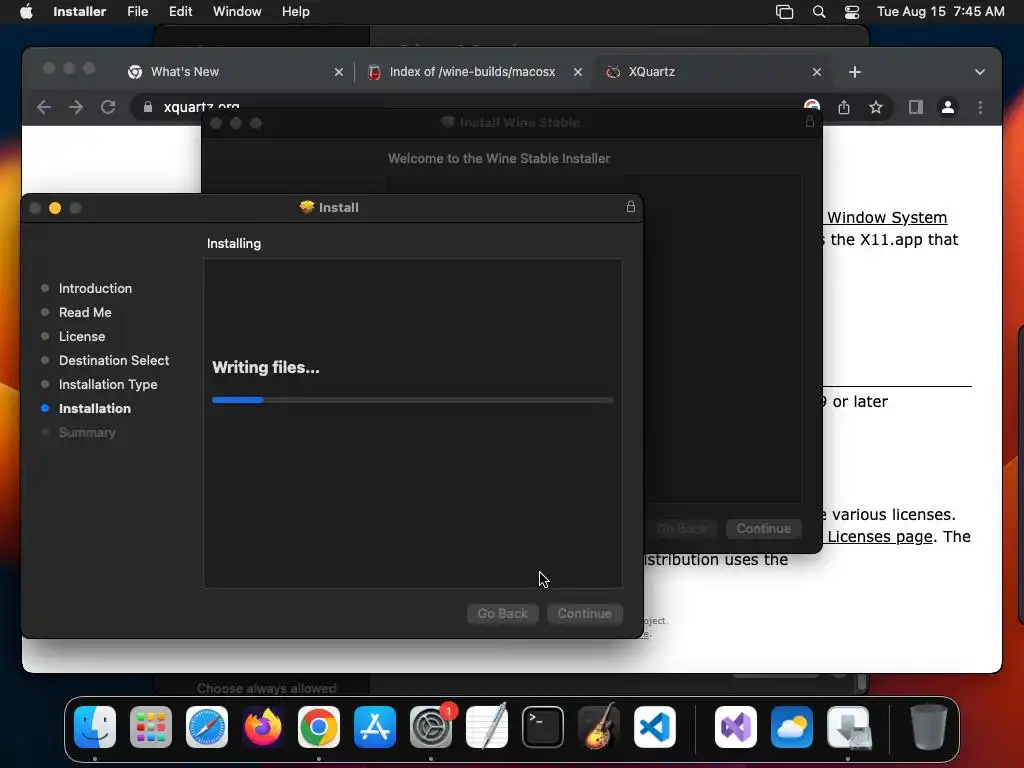Open the Help menu
The width and height of the screenshot is (1024, 768).
295,11
